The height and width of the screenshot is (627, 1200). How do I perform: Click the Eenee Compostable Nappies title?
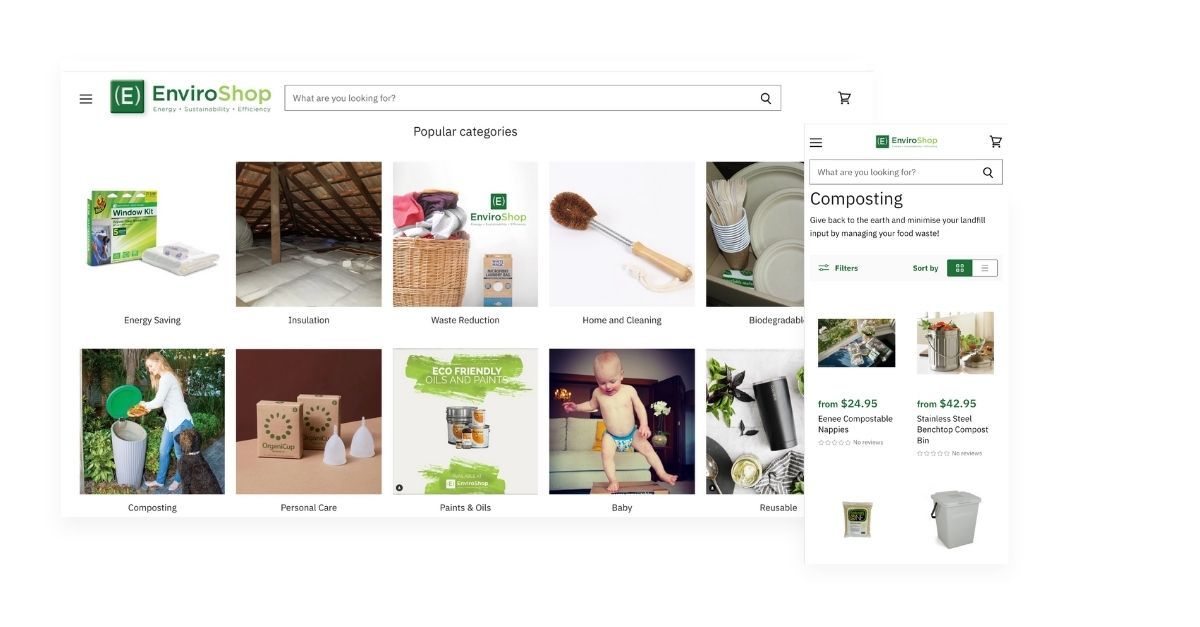[x=855, y=424]
